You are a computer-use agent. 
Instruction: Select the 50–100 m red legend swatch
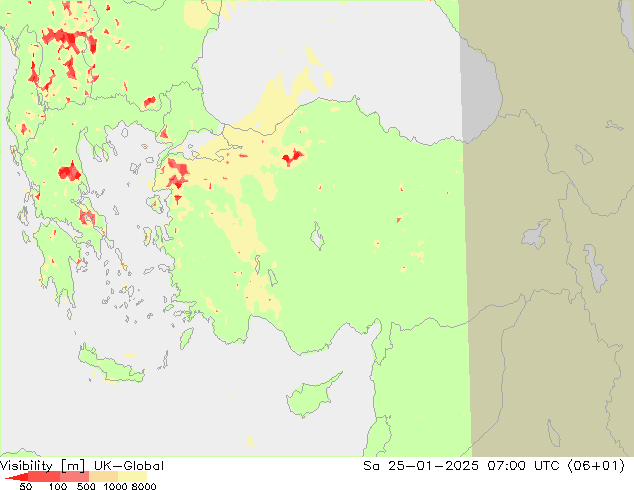(x=44, y=476)
